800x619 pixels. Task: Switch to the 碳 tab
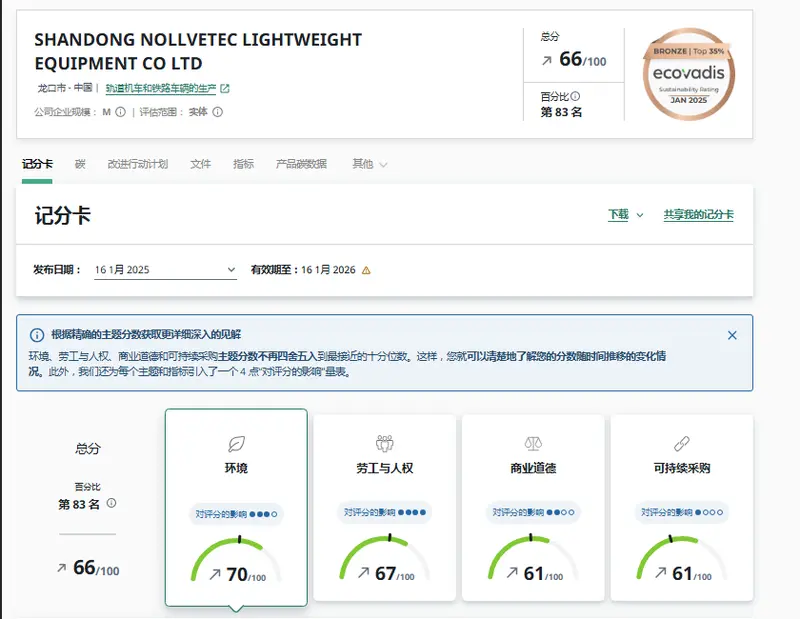tap(80, 164)
